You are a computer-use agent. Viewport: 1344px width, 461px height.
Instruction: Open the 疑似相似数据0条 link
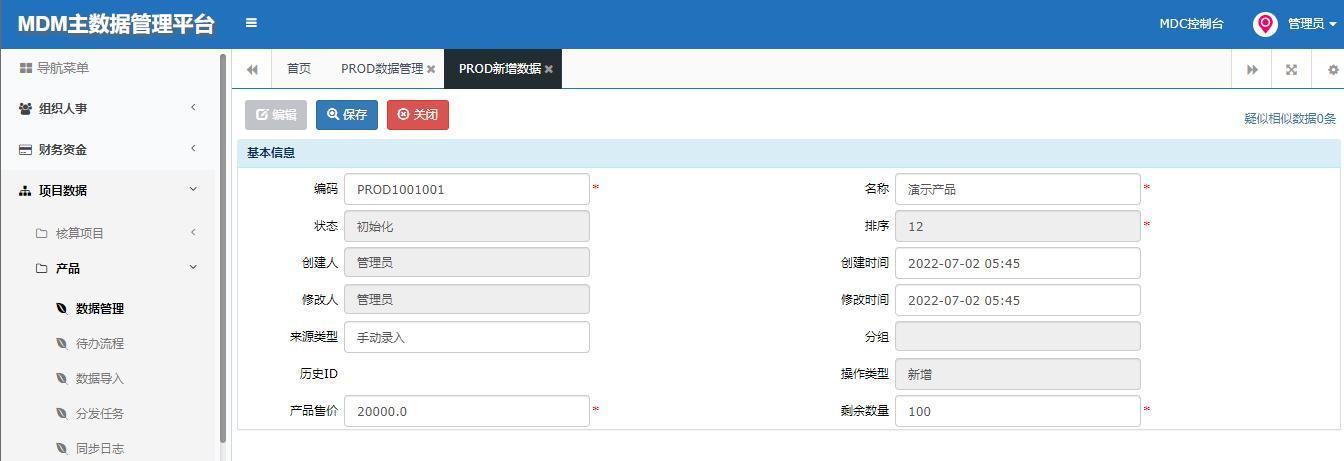1290,118
